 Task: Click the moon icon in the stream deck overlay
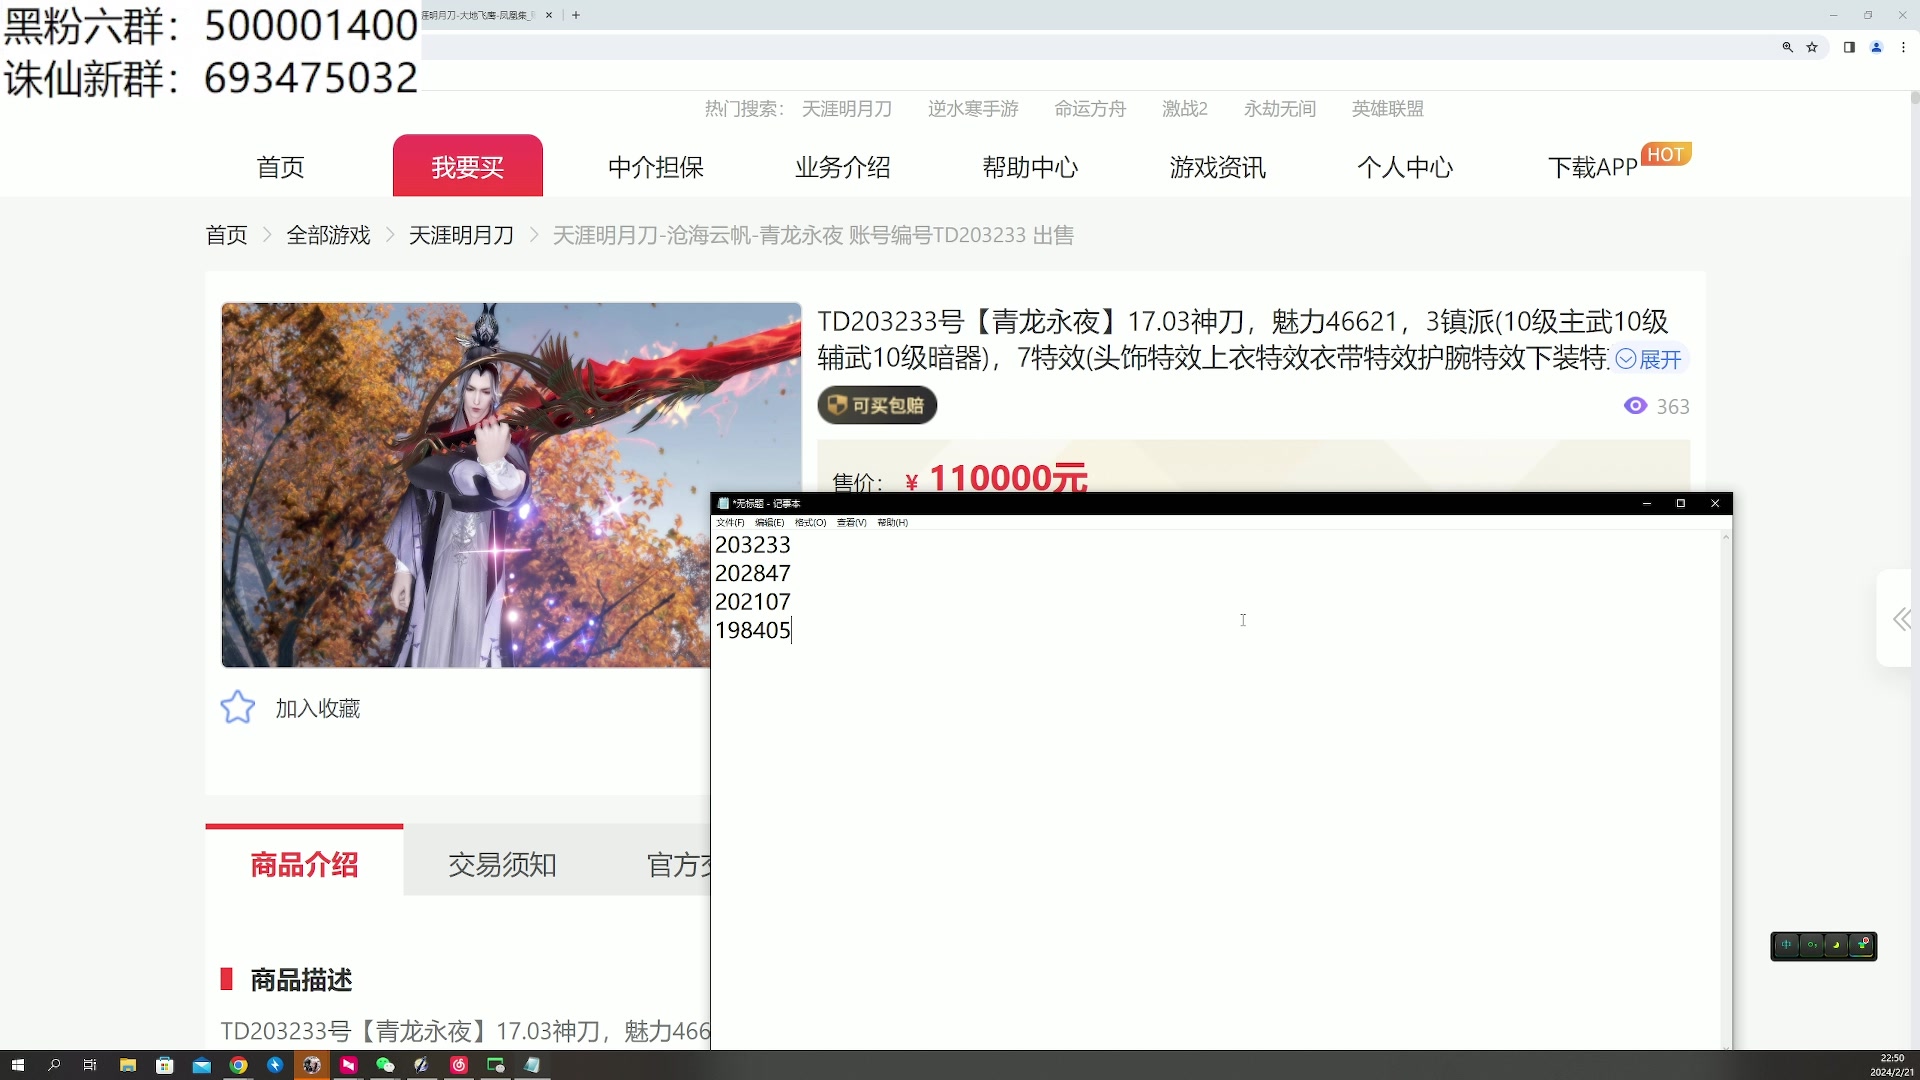[1837, 945]
